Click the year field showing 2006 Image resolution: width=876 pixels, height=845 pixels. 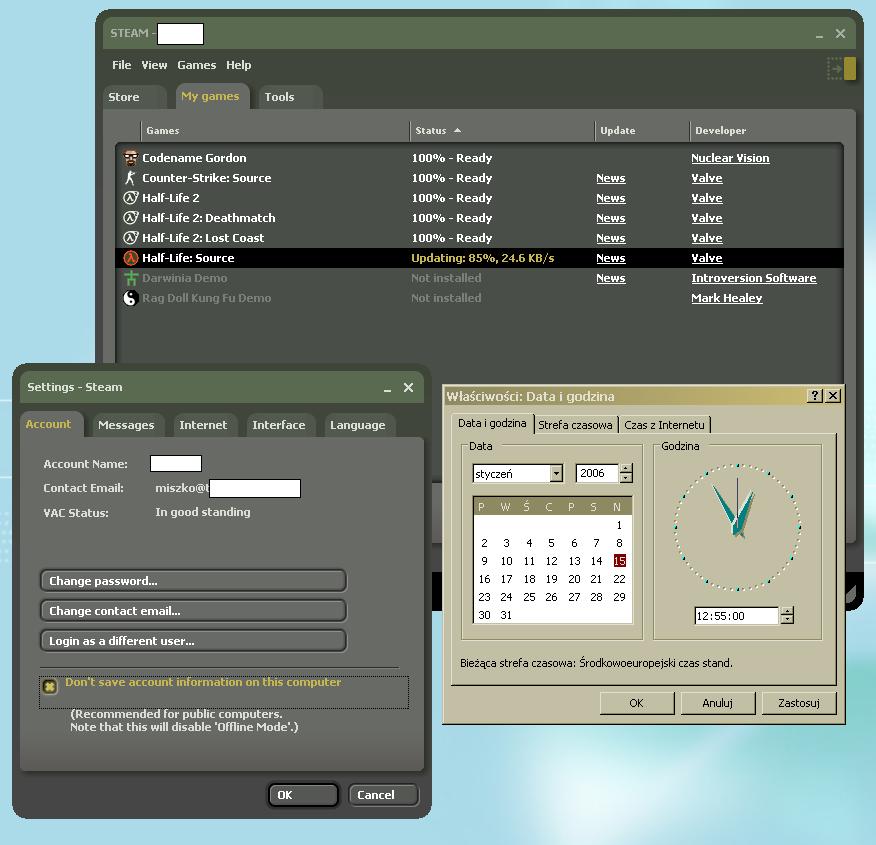598,474
